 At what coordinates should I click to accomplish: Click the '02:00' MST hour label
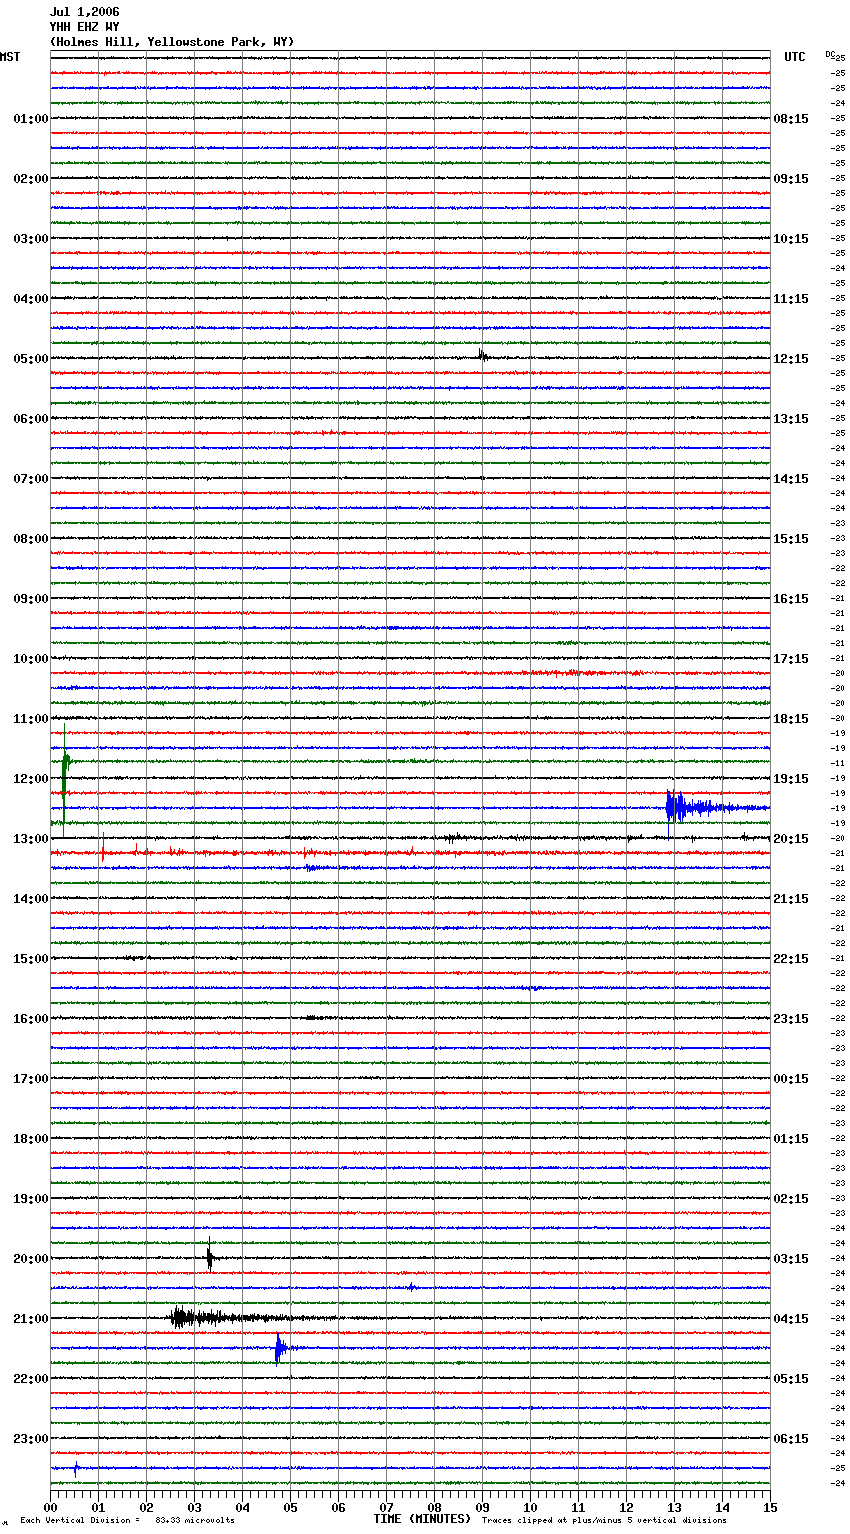tap(31, 179)
